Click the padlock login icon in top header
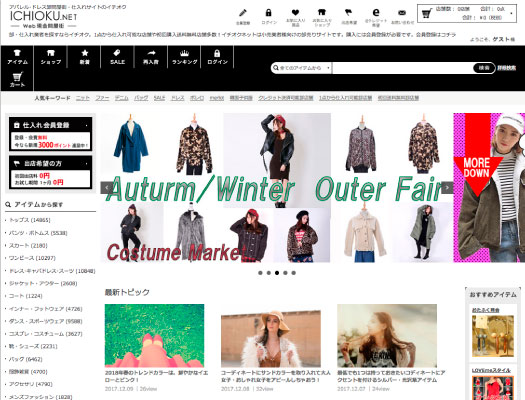The height and width of the screenshot is (400, 525). [269, 13]
